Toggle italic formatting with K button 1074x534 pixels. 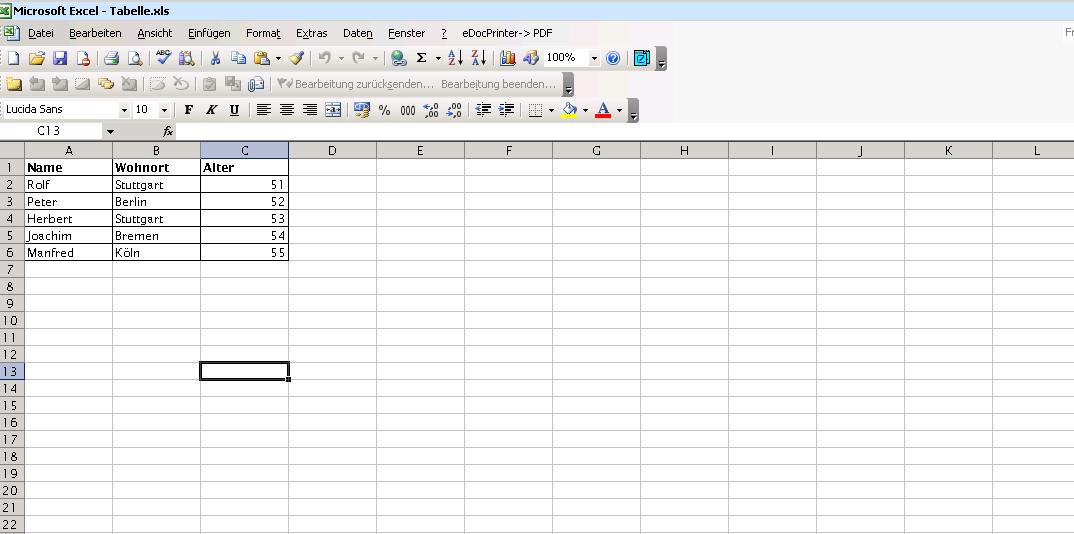coord(211,110)
